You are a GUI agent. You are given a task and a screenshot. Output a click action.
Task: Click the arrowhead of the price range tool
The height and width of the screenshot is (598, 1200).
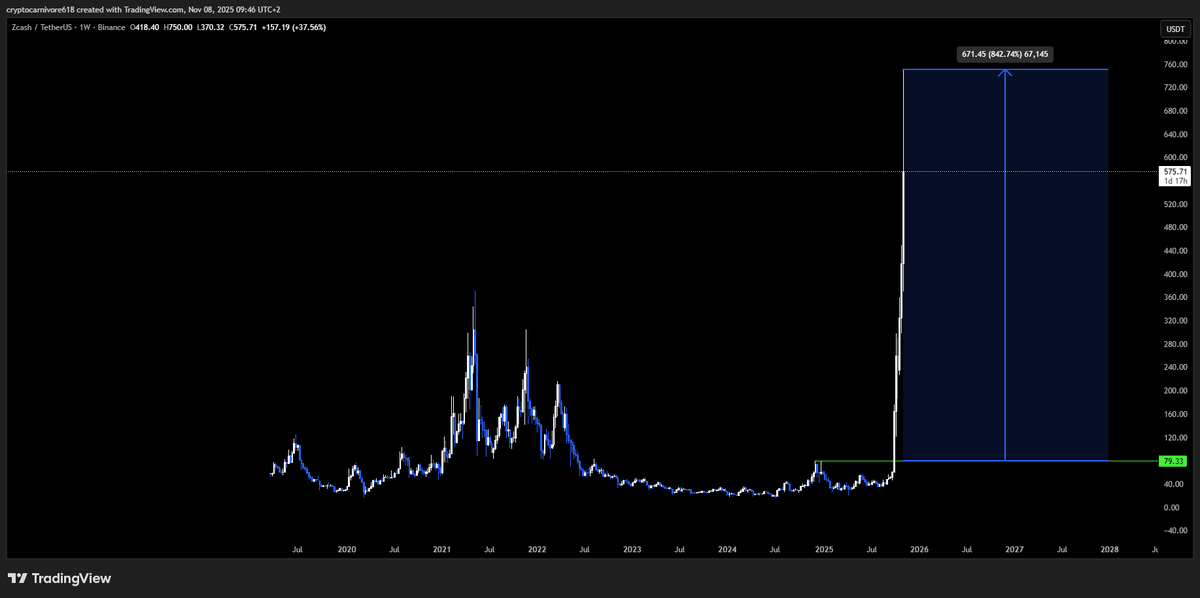click(x=1003, y=71)
